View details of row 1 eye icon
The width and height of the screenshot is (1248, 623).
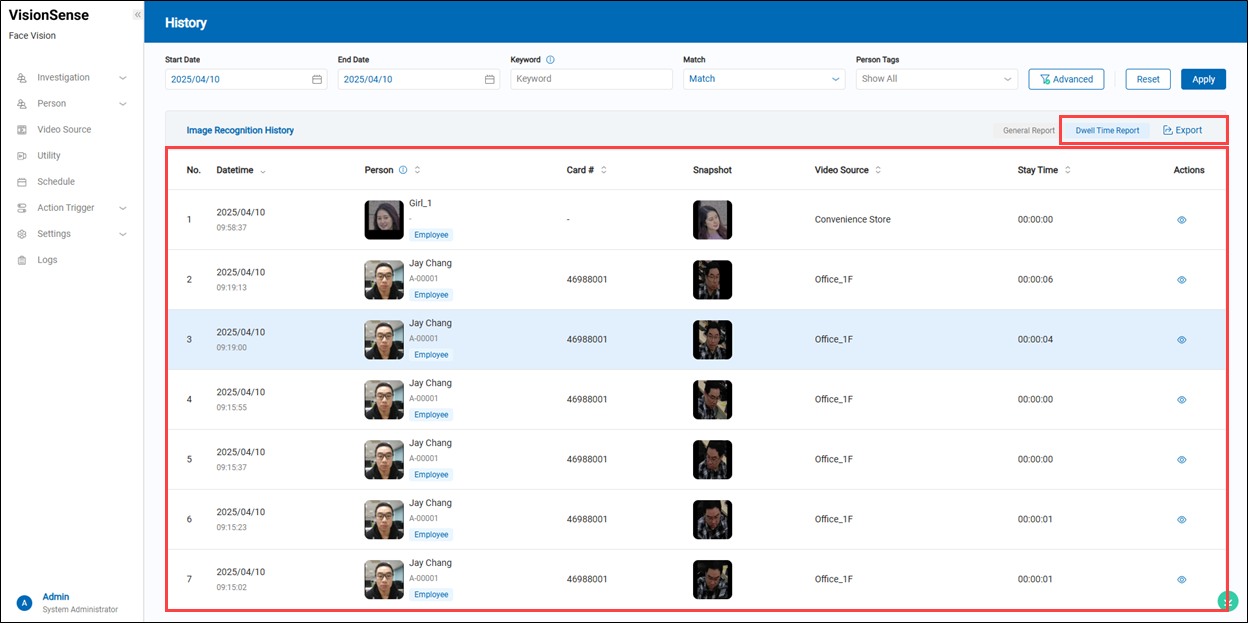coord(1181,220)
